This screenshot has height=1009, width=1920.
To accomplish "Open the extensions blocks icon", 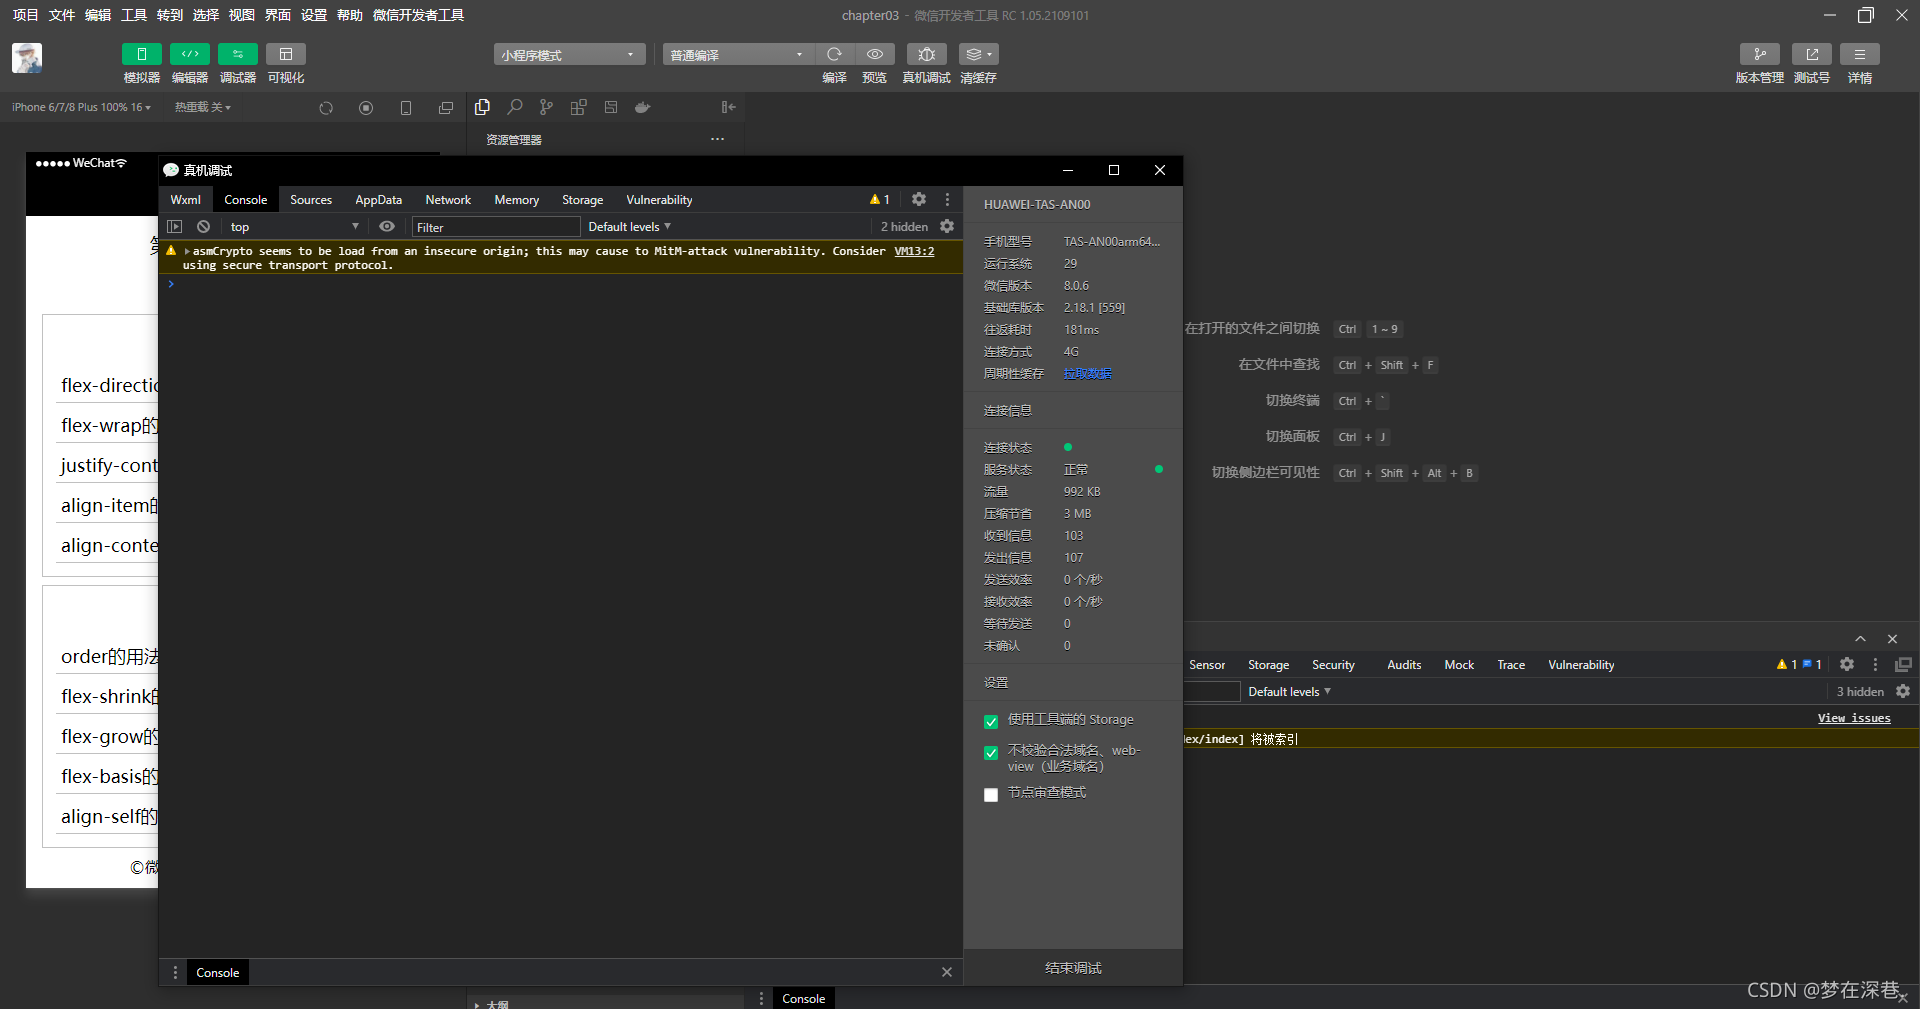I will click(578, 107).
